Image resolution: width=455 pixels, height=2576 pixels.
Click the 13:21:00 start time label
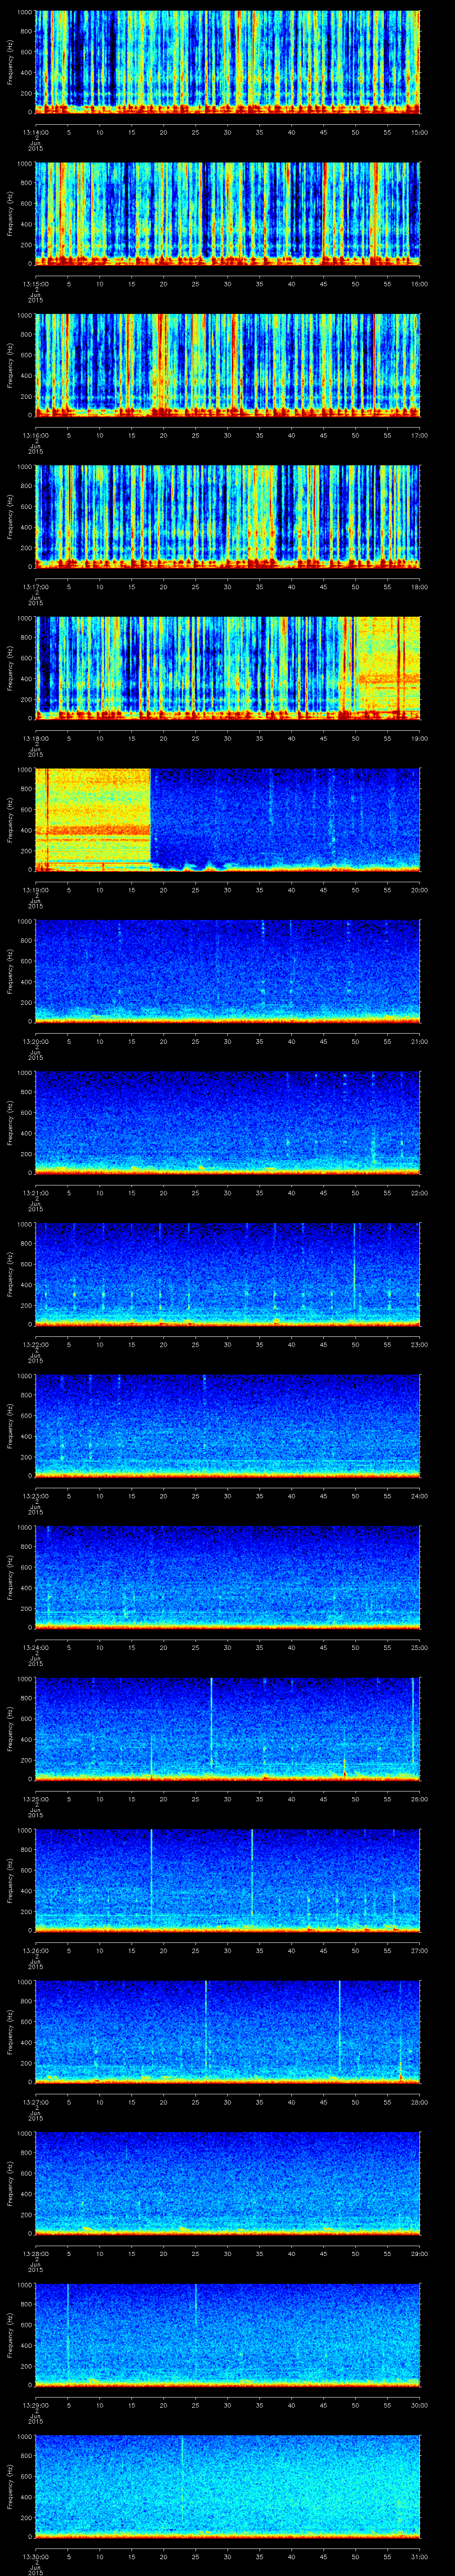pos(35,1192)
